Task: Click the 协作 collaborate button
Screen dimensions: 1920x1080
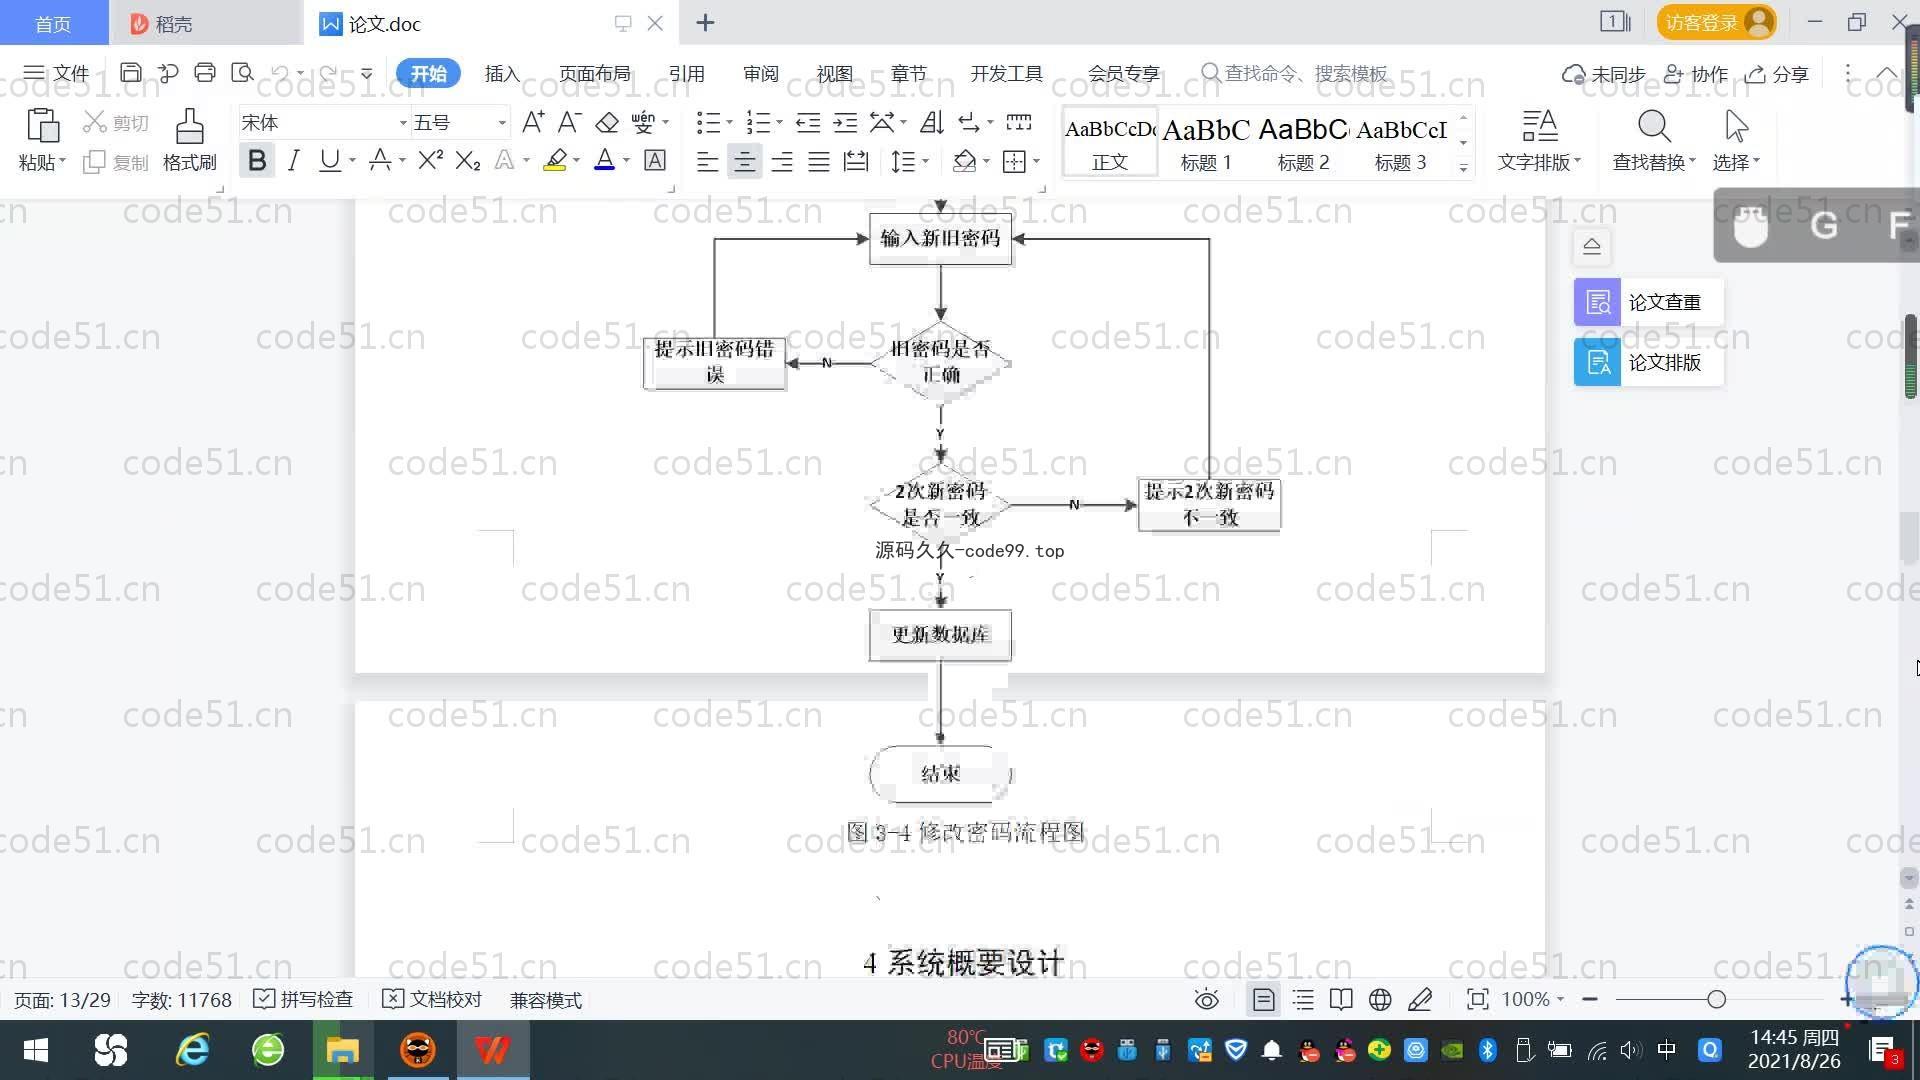Action: point(1696,74)
